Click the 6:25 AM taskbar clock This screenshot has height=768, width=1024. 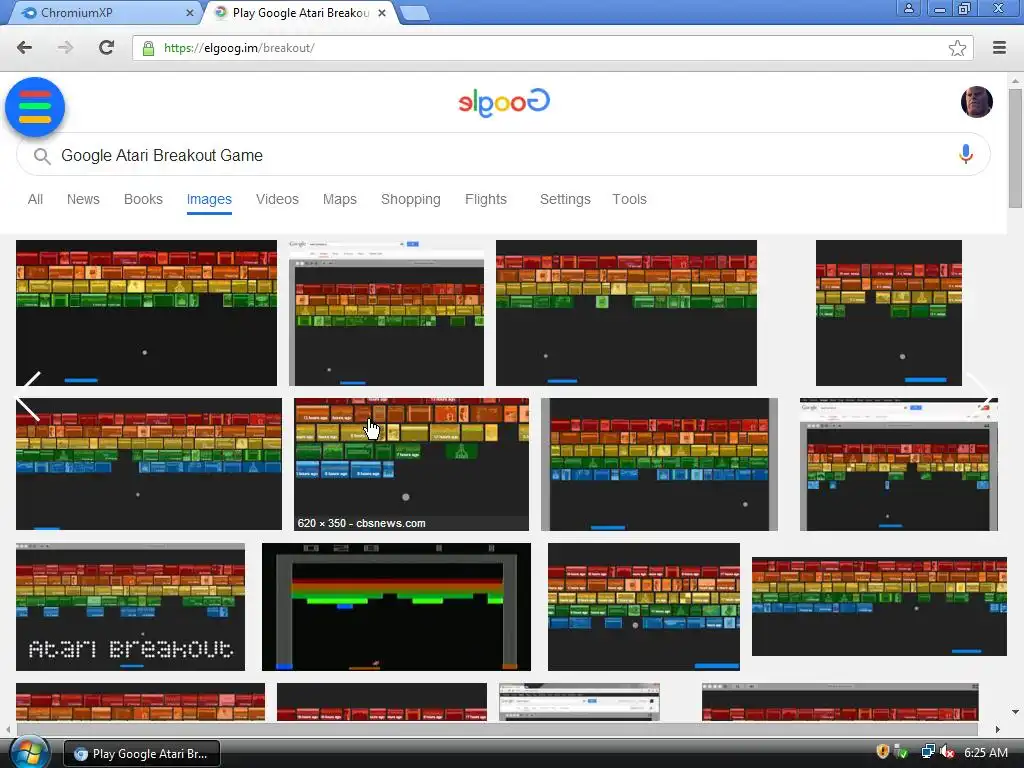[985, 752]
